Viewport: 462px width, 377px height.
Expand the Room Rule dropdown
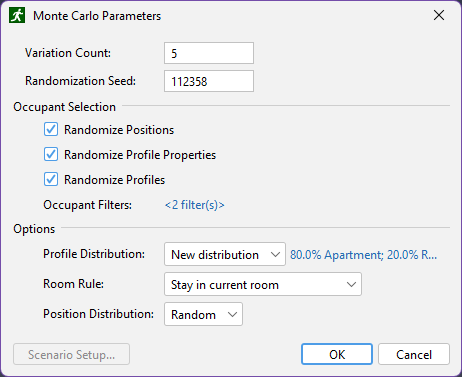pyautogui.click(x=263, y=284)
